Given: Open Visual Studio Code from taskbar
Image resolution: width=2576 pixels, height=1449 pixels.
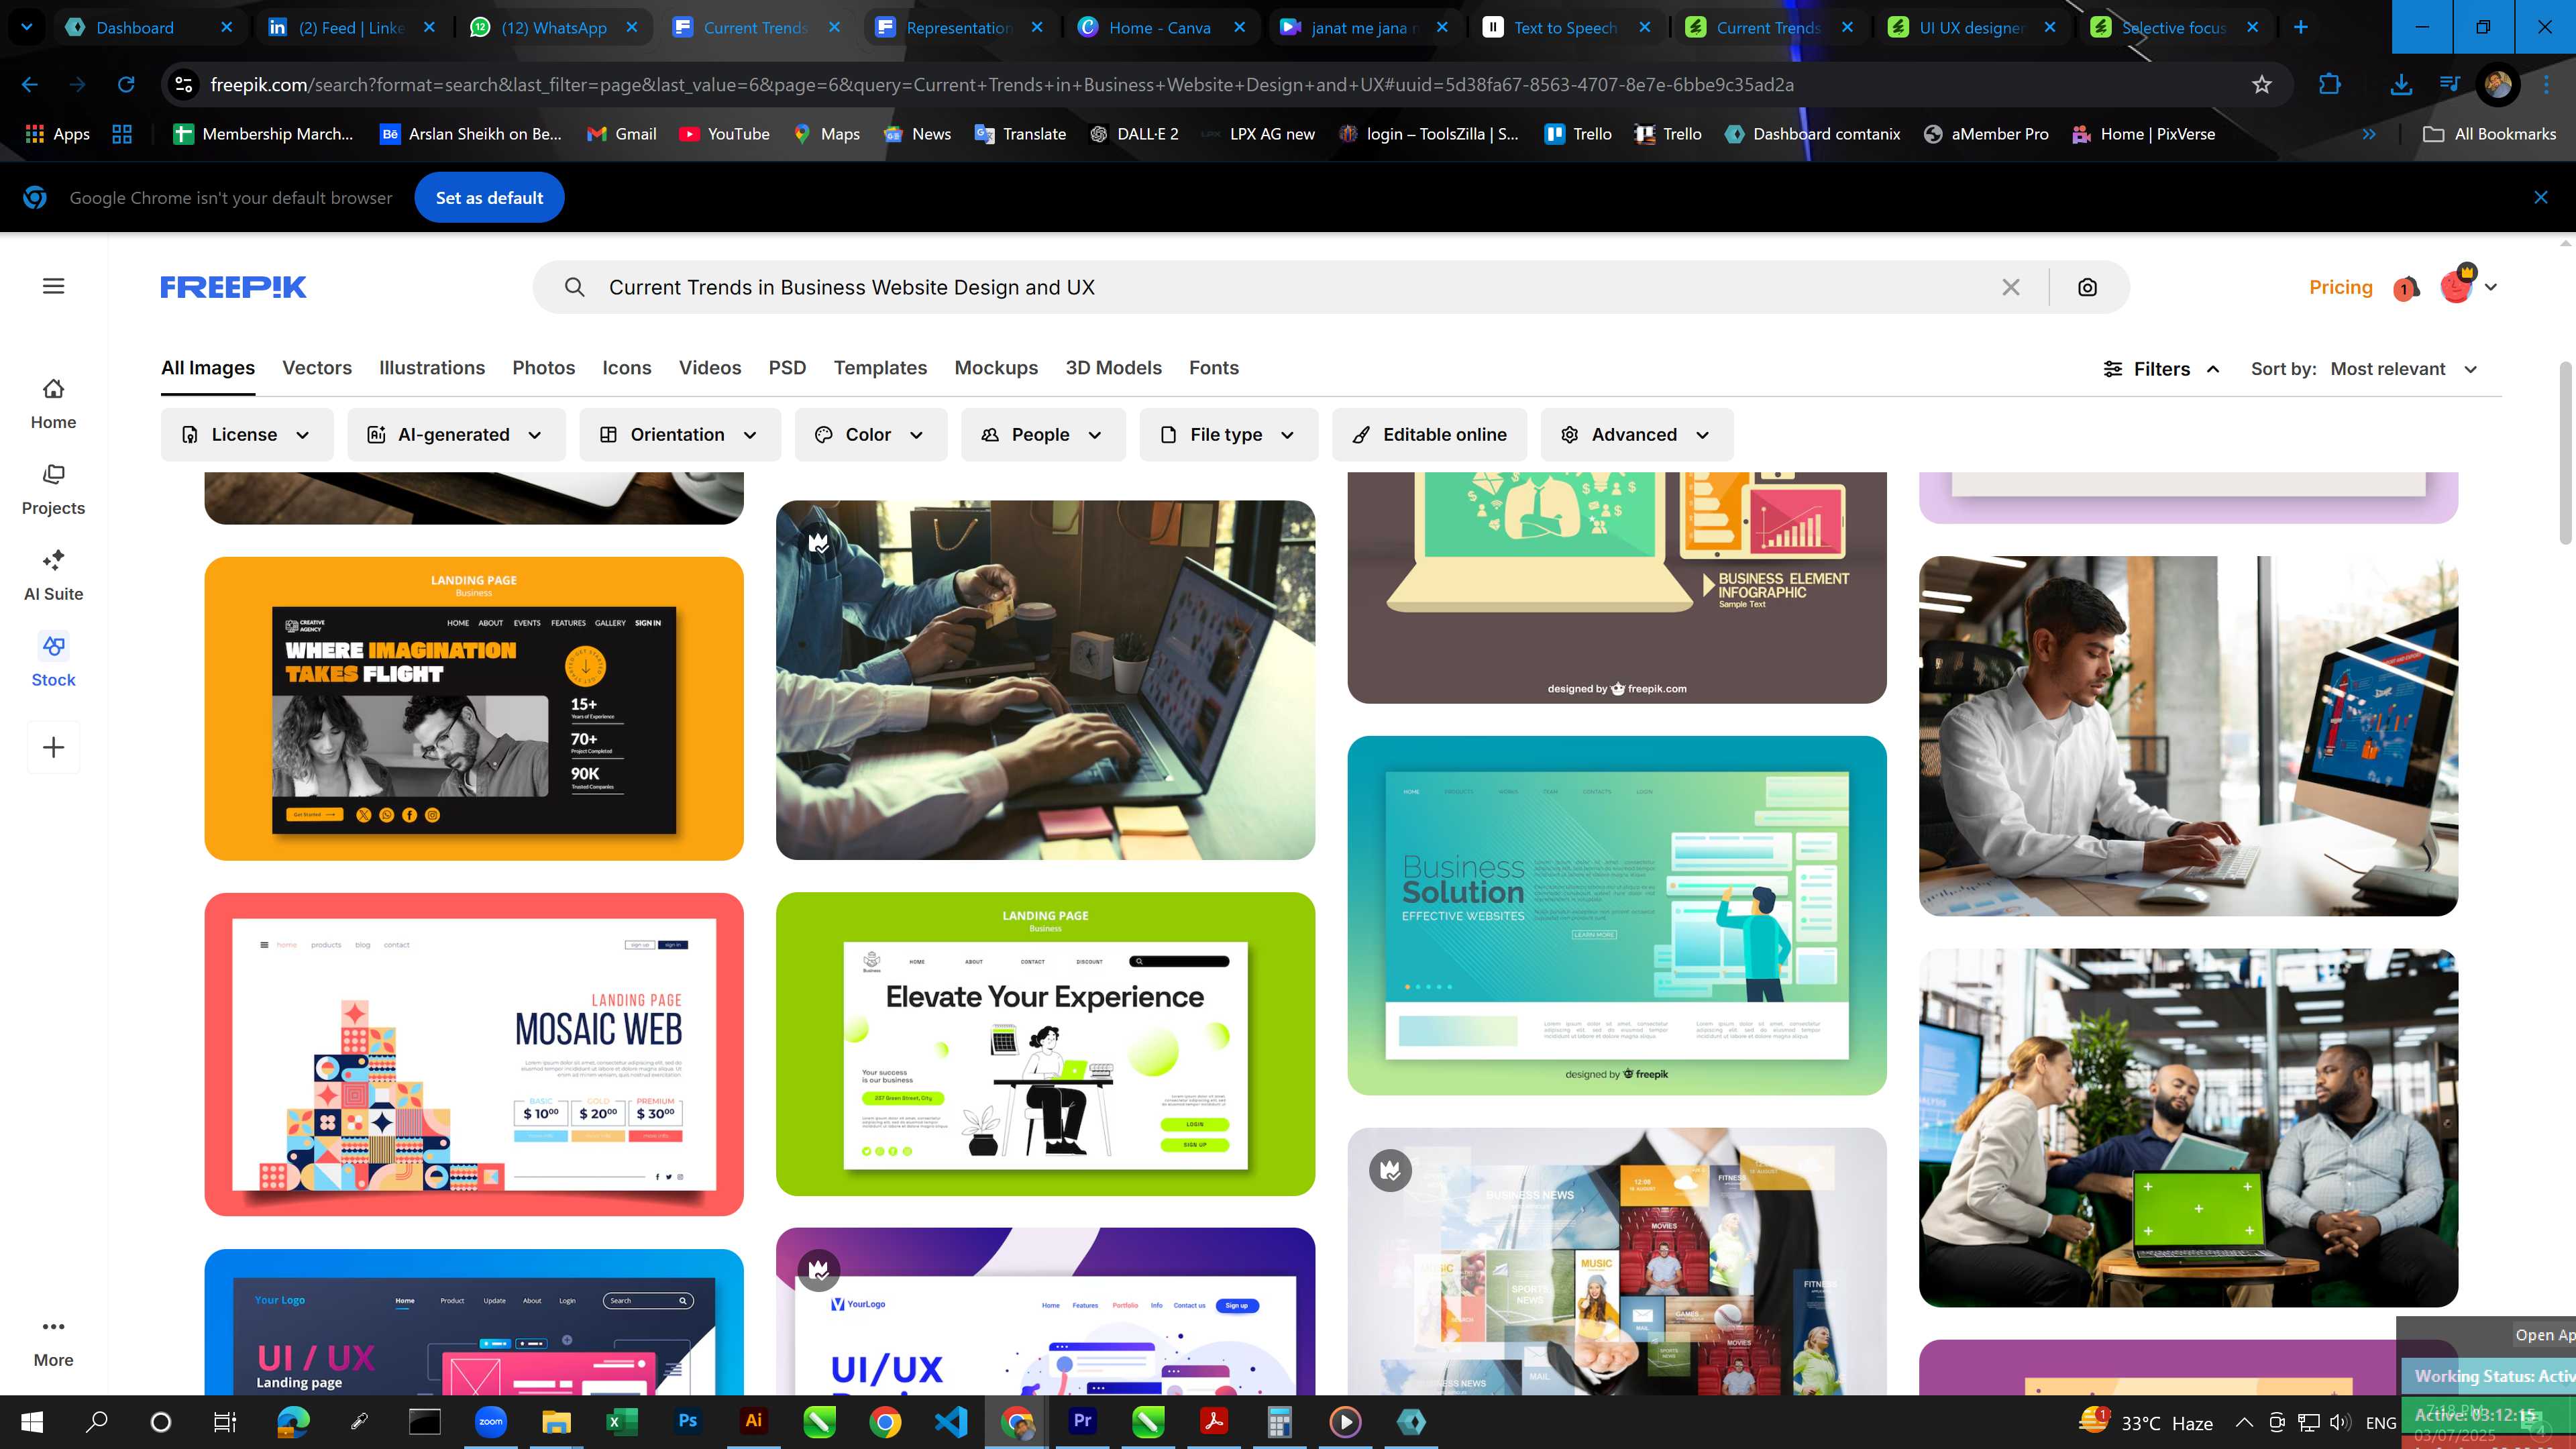Looking at the screenshot, I should (x=951, y=1421).
